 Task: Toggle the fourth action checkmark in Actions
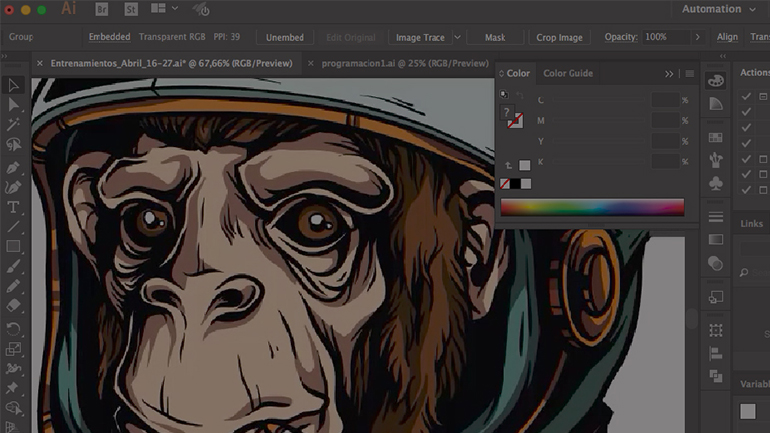click(746, 143)
